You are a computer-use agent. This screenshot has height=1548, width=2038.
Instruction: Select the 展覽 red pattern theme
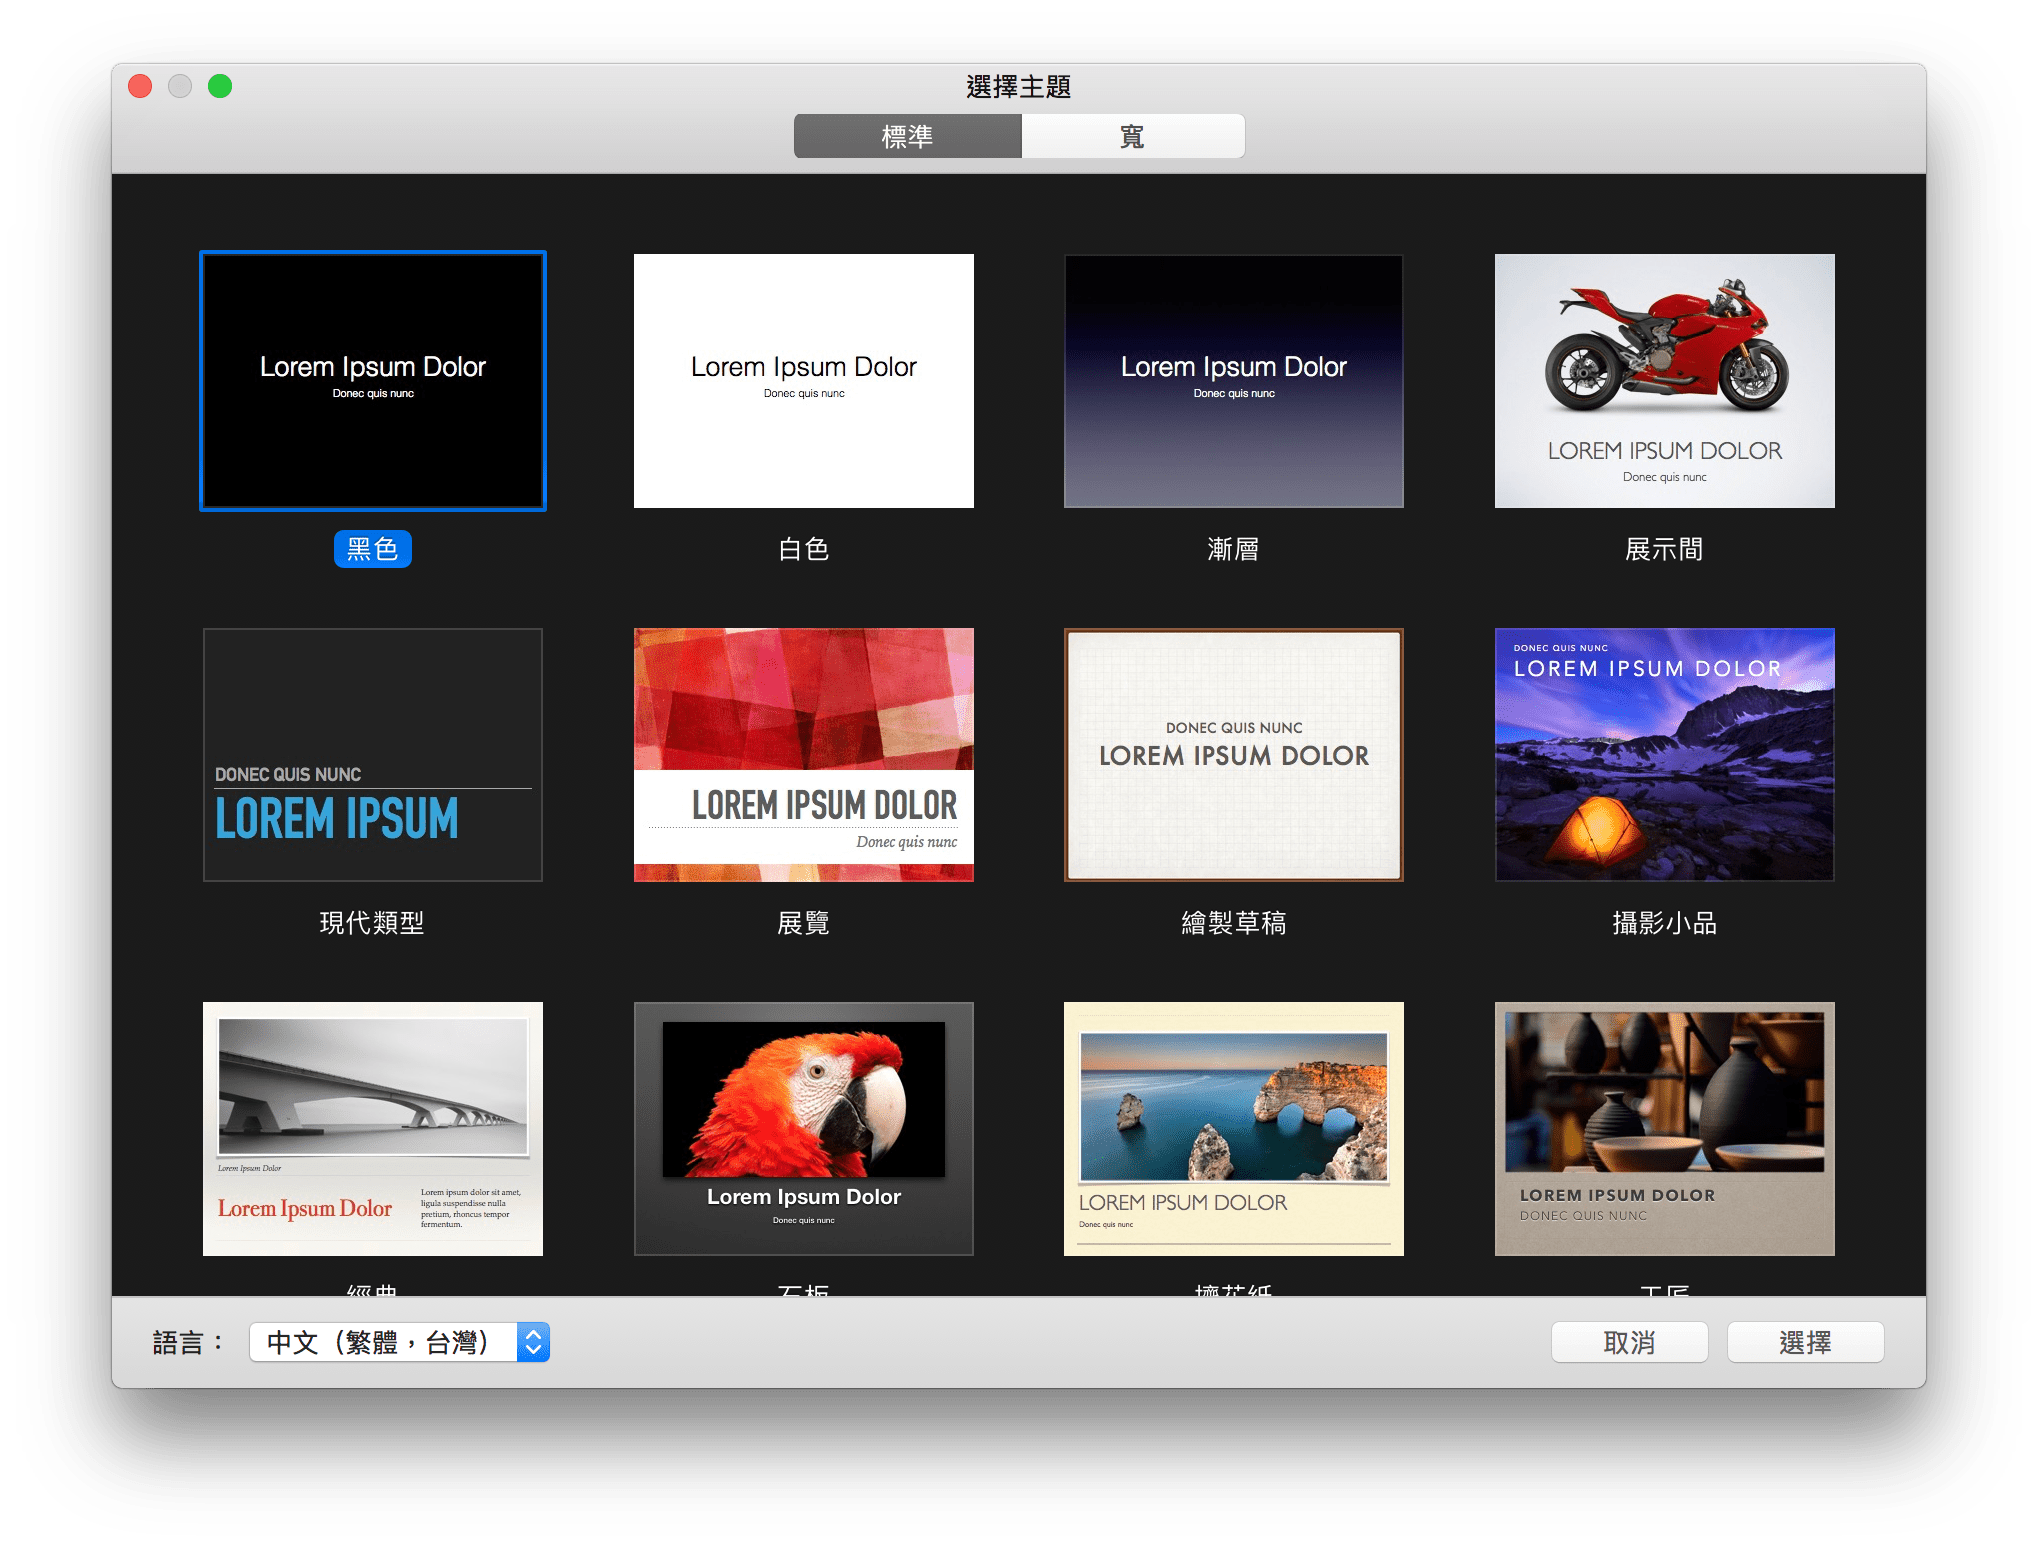click(x=803, y=755)
